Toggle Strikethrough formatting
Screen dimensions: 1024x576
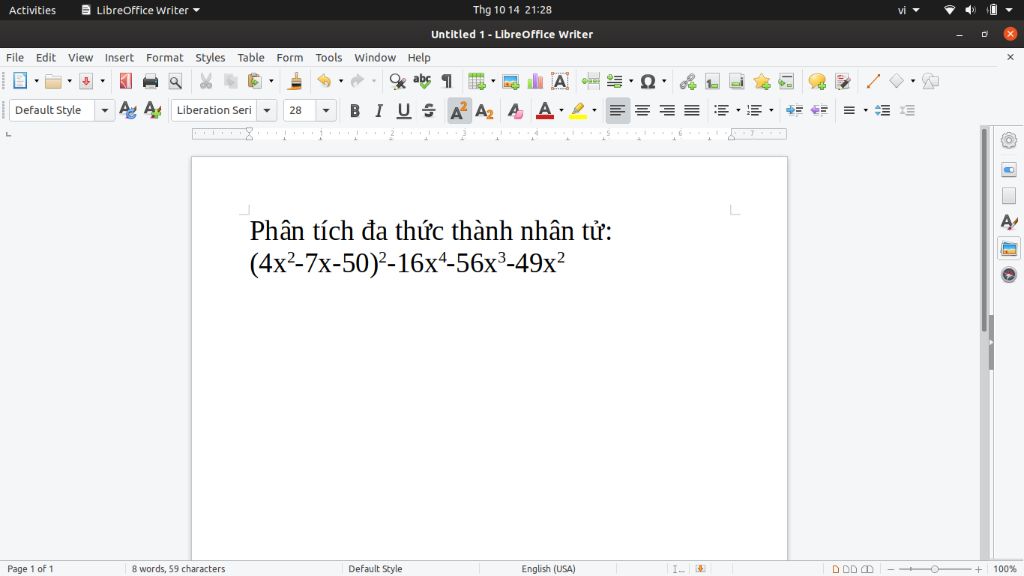[x=428, y=110]
